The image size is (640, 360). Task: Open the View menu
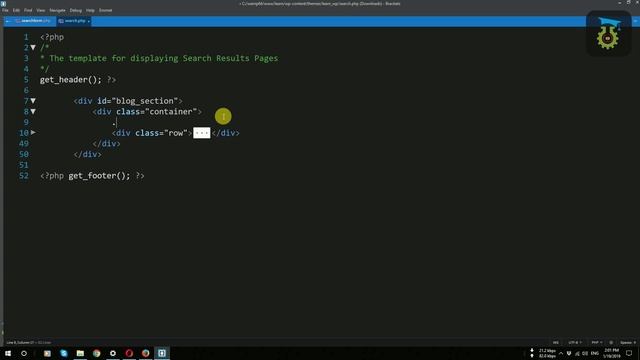point(41,10)
